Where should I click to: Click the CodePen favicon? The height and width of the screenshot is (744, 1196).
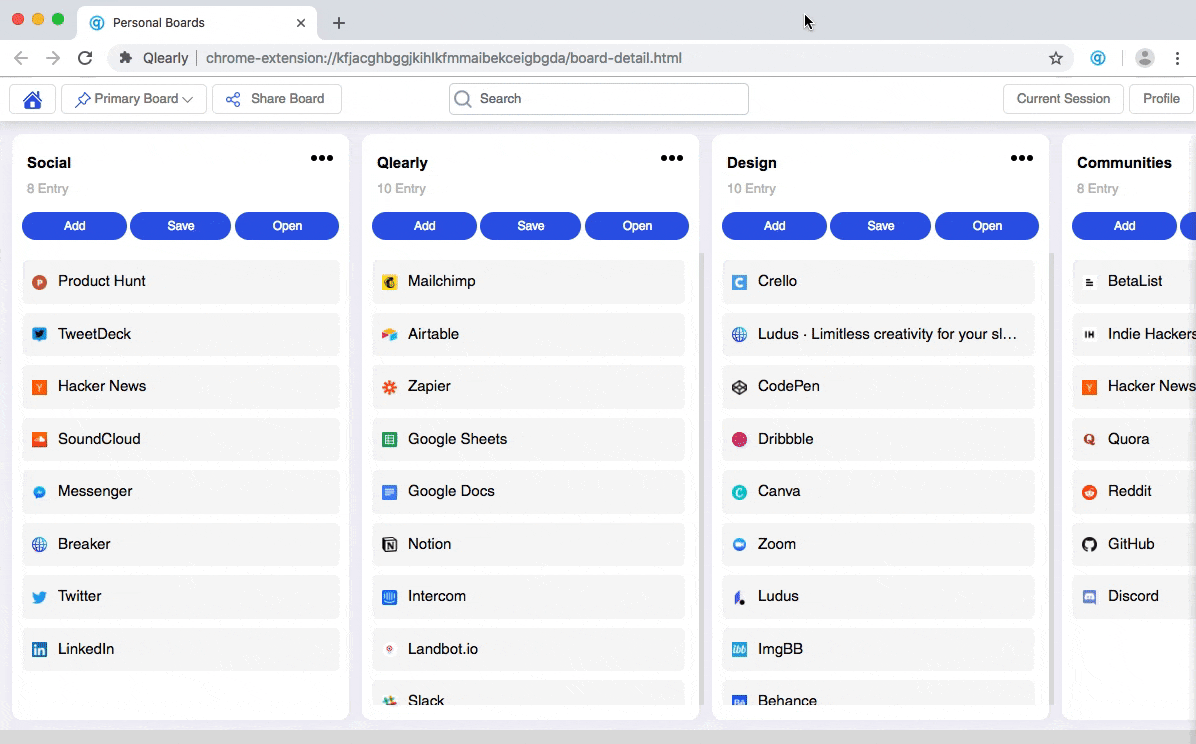tap(740, 387)
